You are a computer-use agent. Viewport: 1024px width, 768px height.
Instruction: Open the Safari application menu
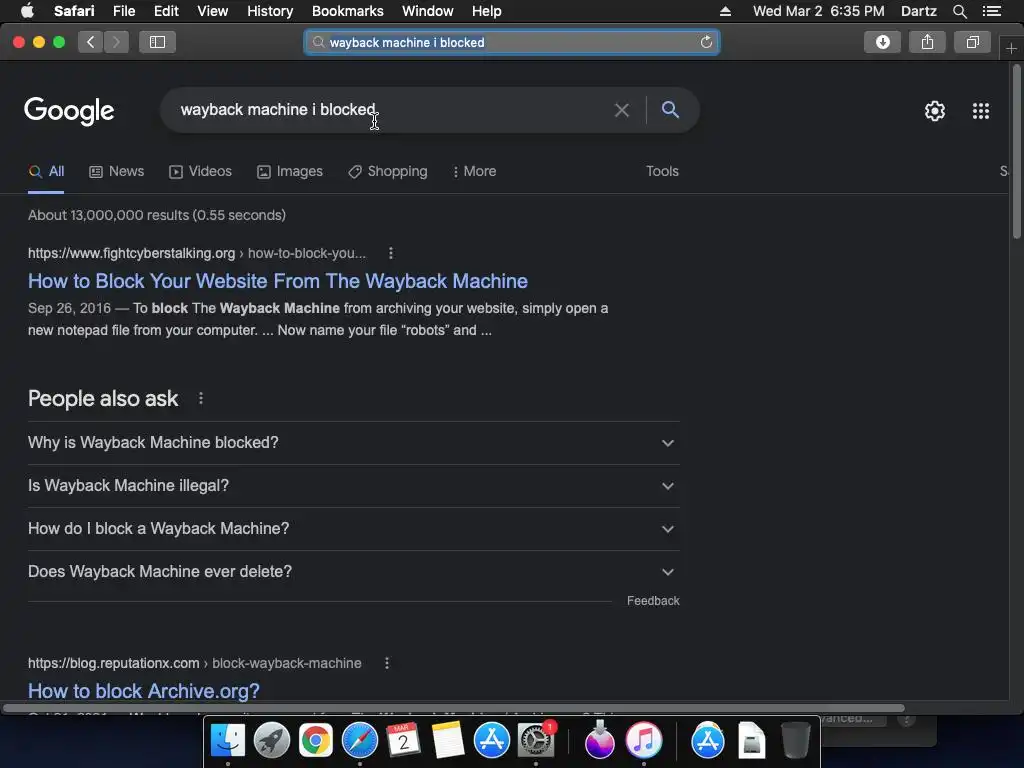74,11
